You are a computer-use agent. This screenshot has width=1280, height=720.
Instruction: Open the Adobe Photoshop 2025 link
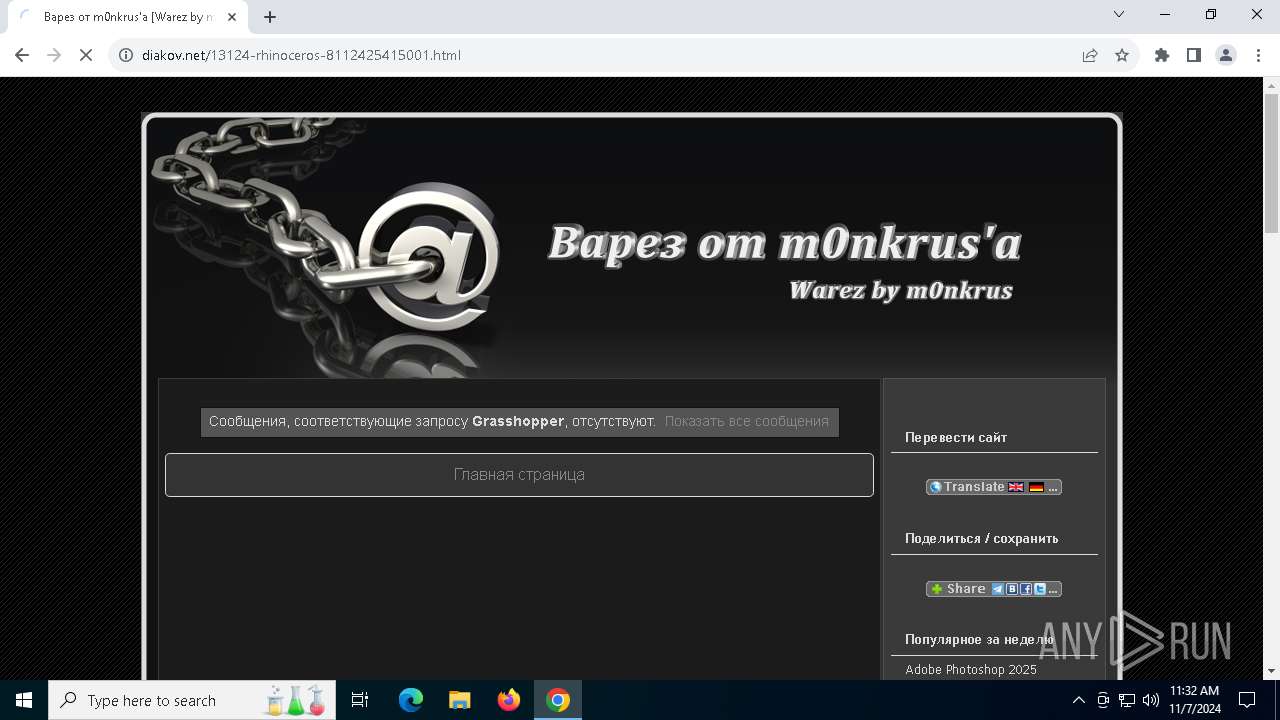(971, 670)
